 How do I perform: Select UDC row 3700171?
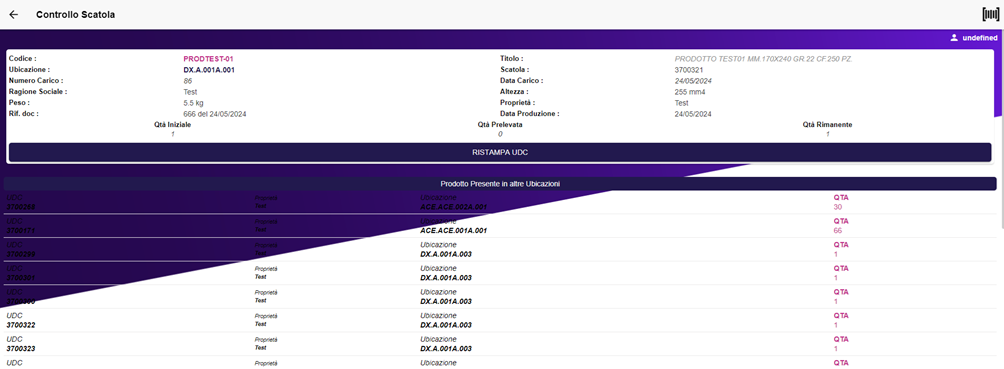pos(500,226)
